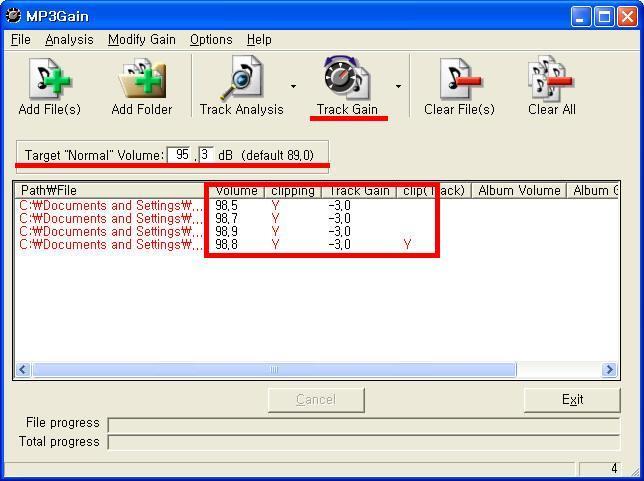Select the file row with volume 98,9
Image resolution: width=644 pixels, height=481 pixels.
point(316,232)
